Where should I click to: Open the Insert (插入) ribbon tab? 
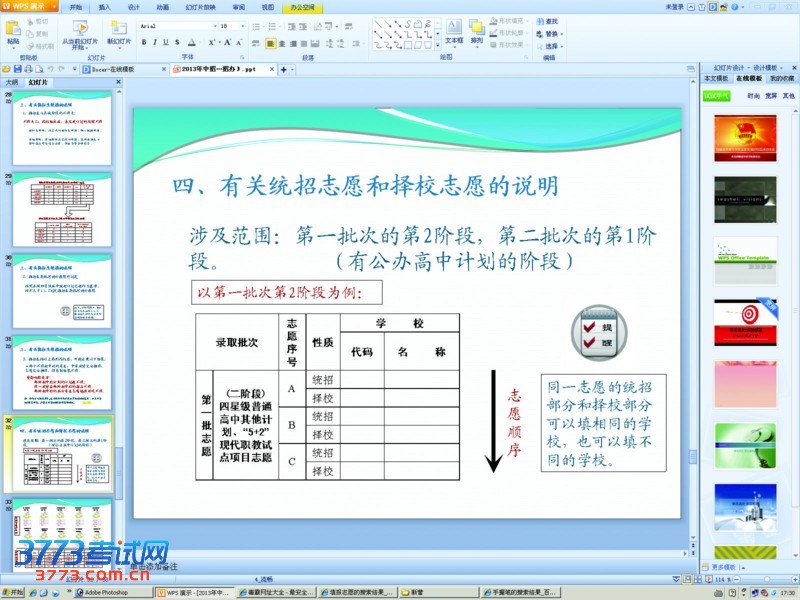click(104, 6)
